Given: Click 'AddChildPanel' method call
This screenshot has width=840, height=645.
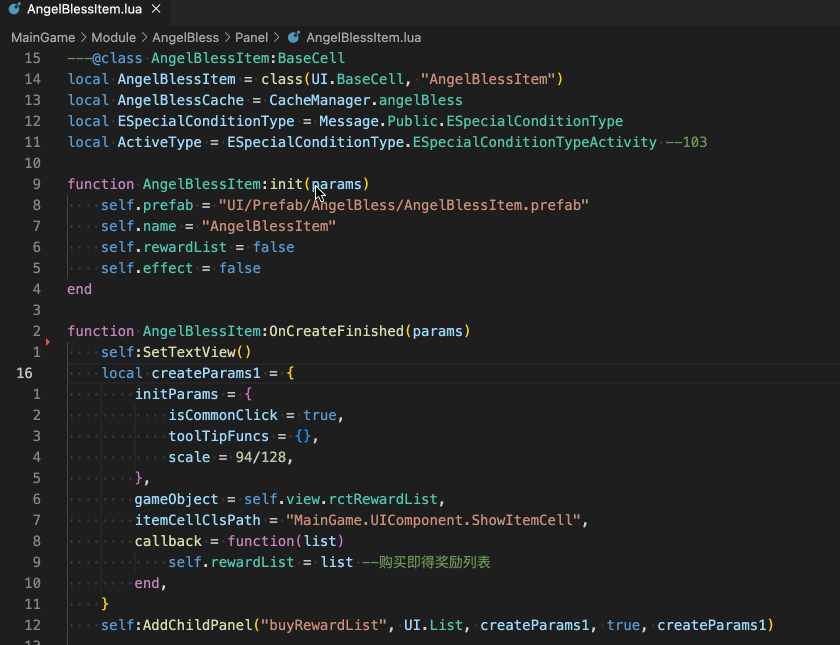Looking at the screenshot, I should click(198, 625).
